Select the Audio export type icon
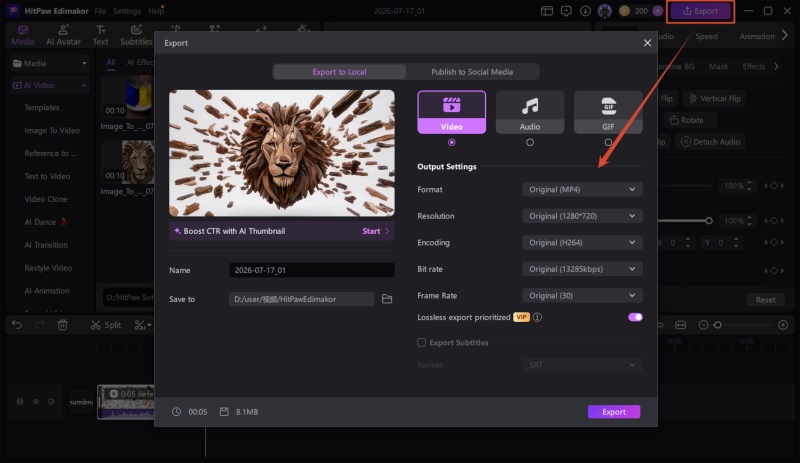The width and height of the screenshot is (800, 463). pyautogui.click(x=530, y=112)
